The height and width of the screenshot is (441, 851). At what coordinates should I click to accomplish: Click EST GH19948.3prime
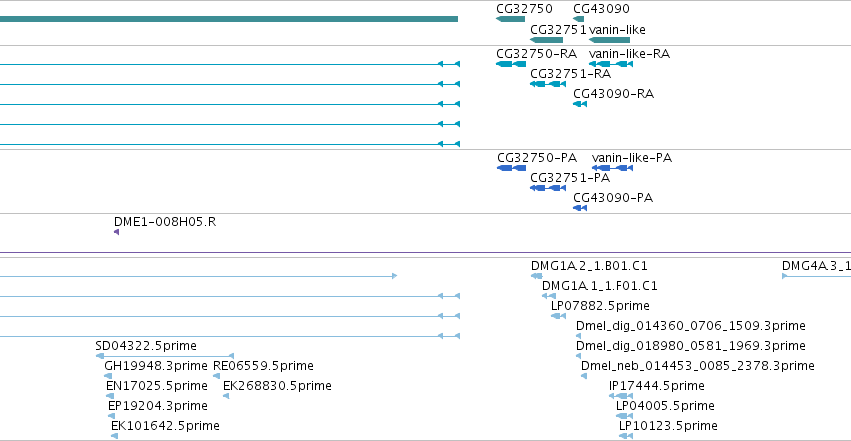156,366
